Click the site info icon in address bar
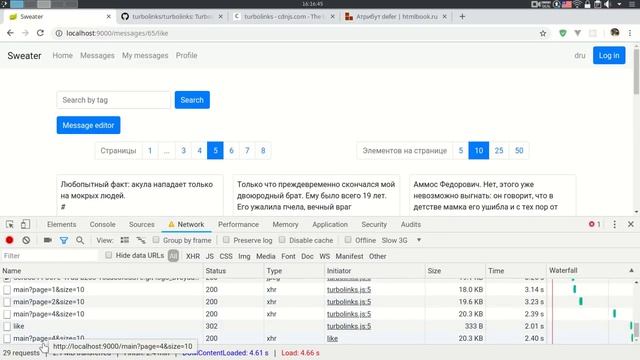 59,33
